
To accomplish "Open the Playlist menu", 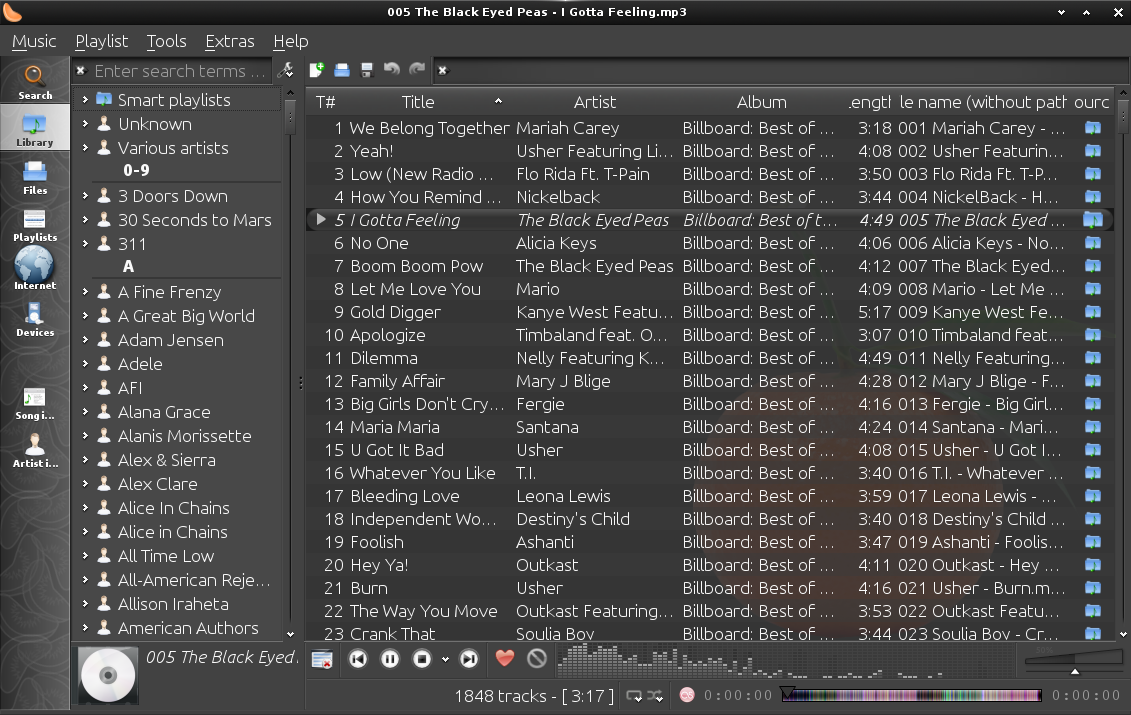I will click(x=102, y=41).
